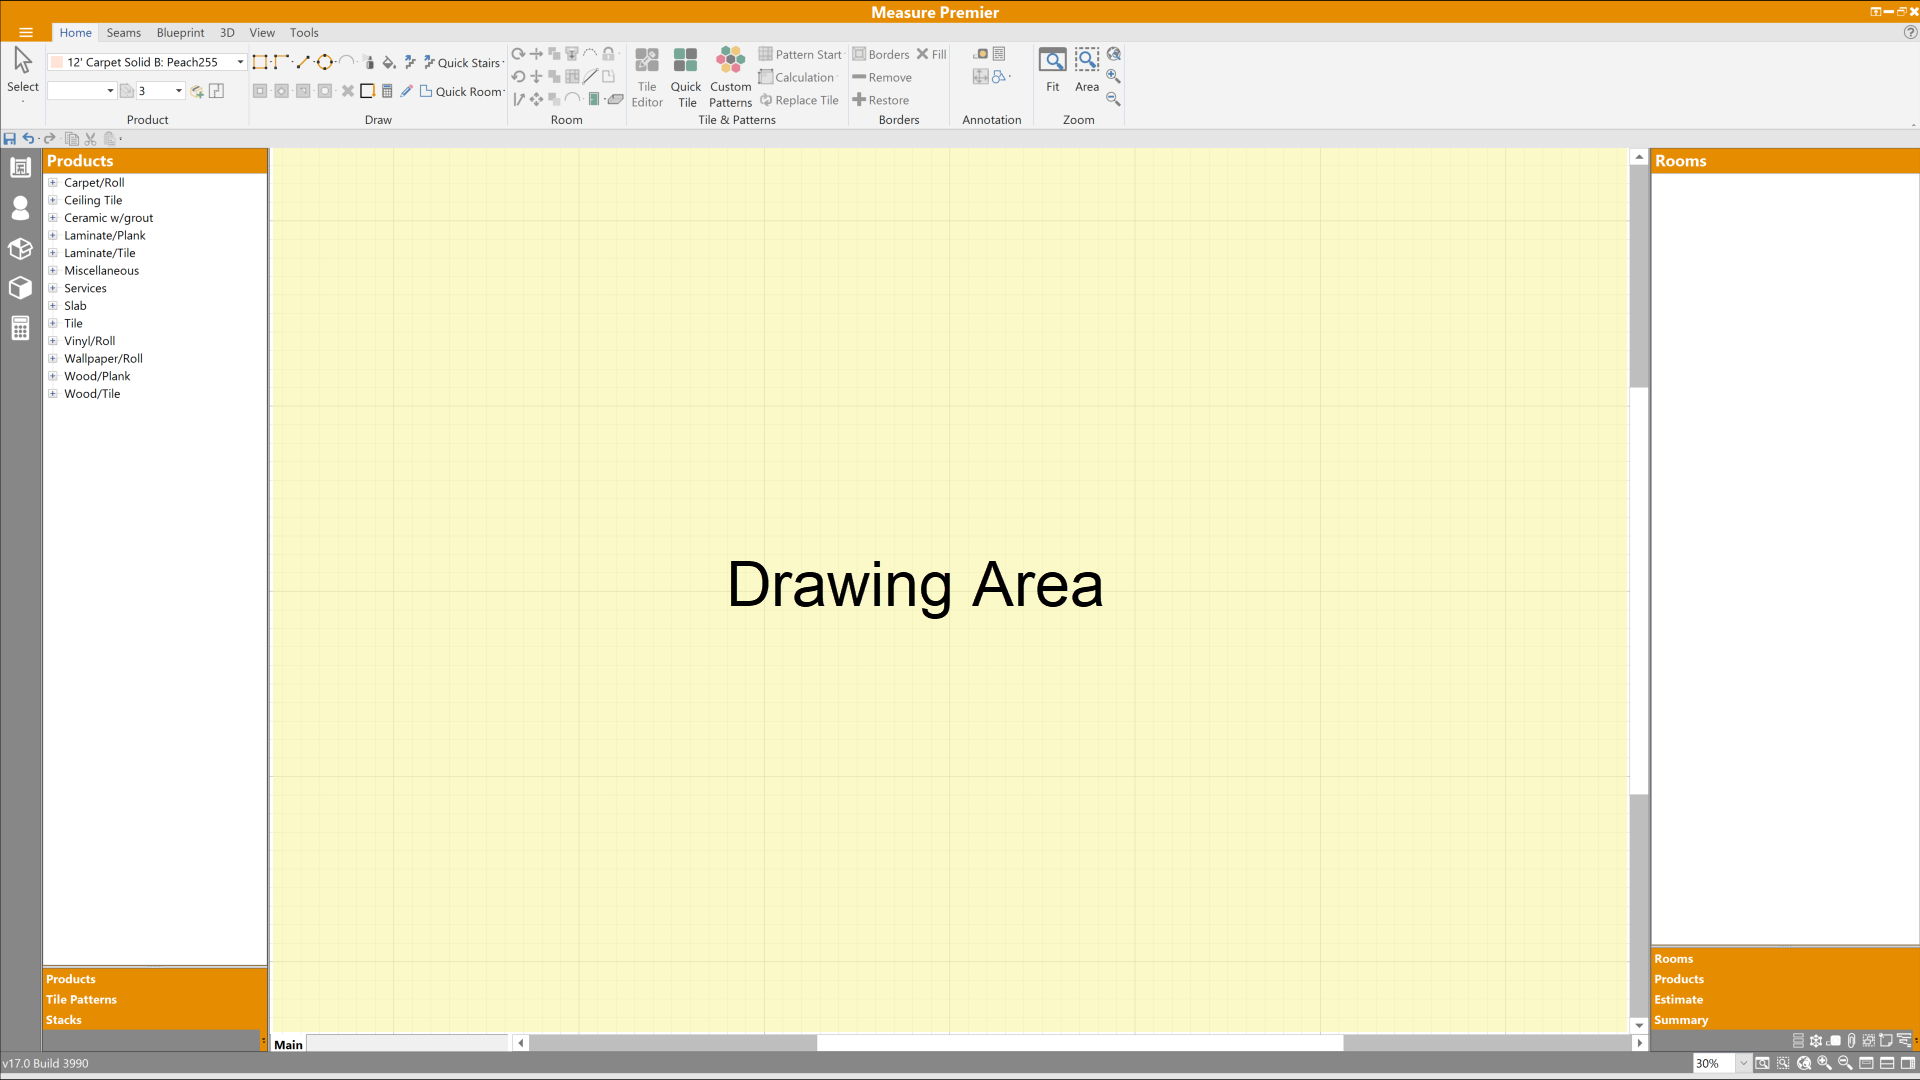Click the peach color swatch in product selector

pos(57,61)
